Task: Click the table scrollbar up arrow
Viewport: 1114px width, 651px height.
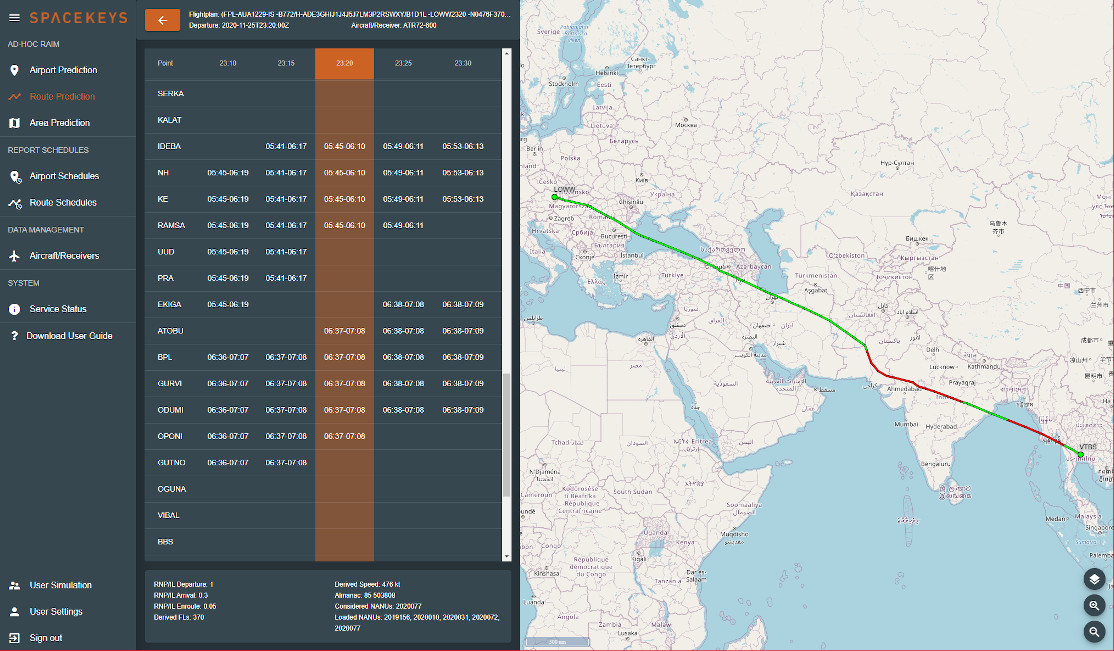Action: [x=507, y=53]
